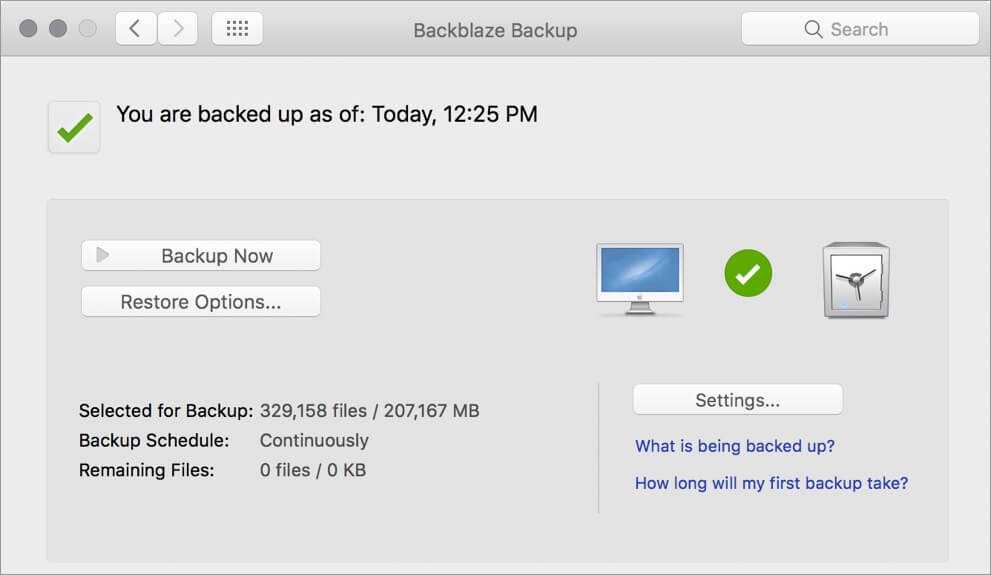Open "What is being backed up?" link

click(735, 446)
